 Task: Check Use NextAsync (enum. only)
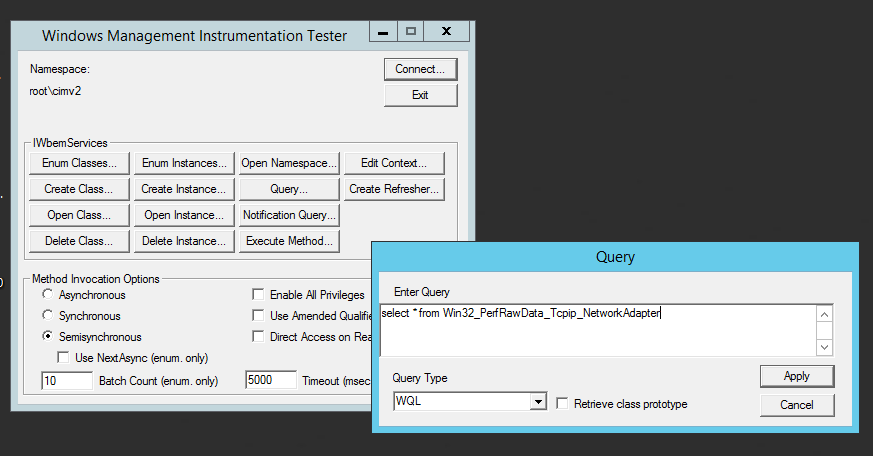(63, 357)
